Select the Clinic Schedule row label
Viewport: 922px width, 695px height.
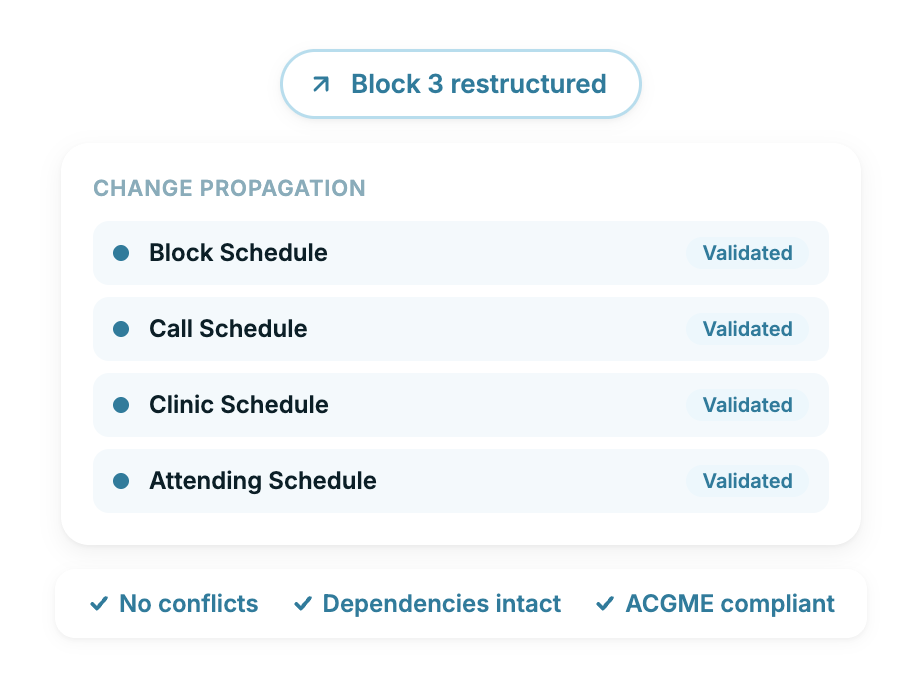(x=238, y=405)
